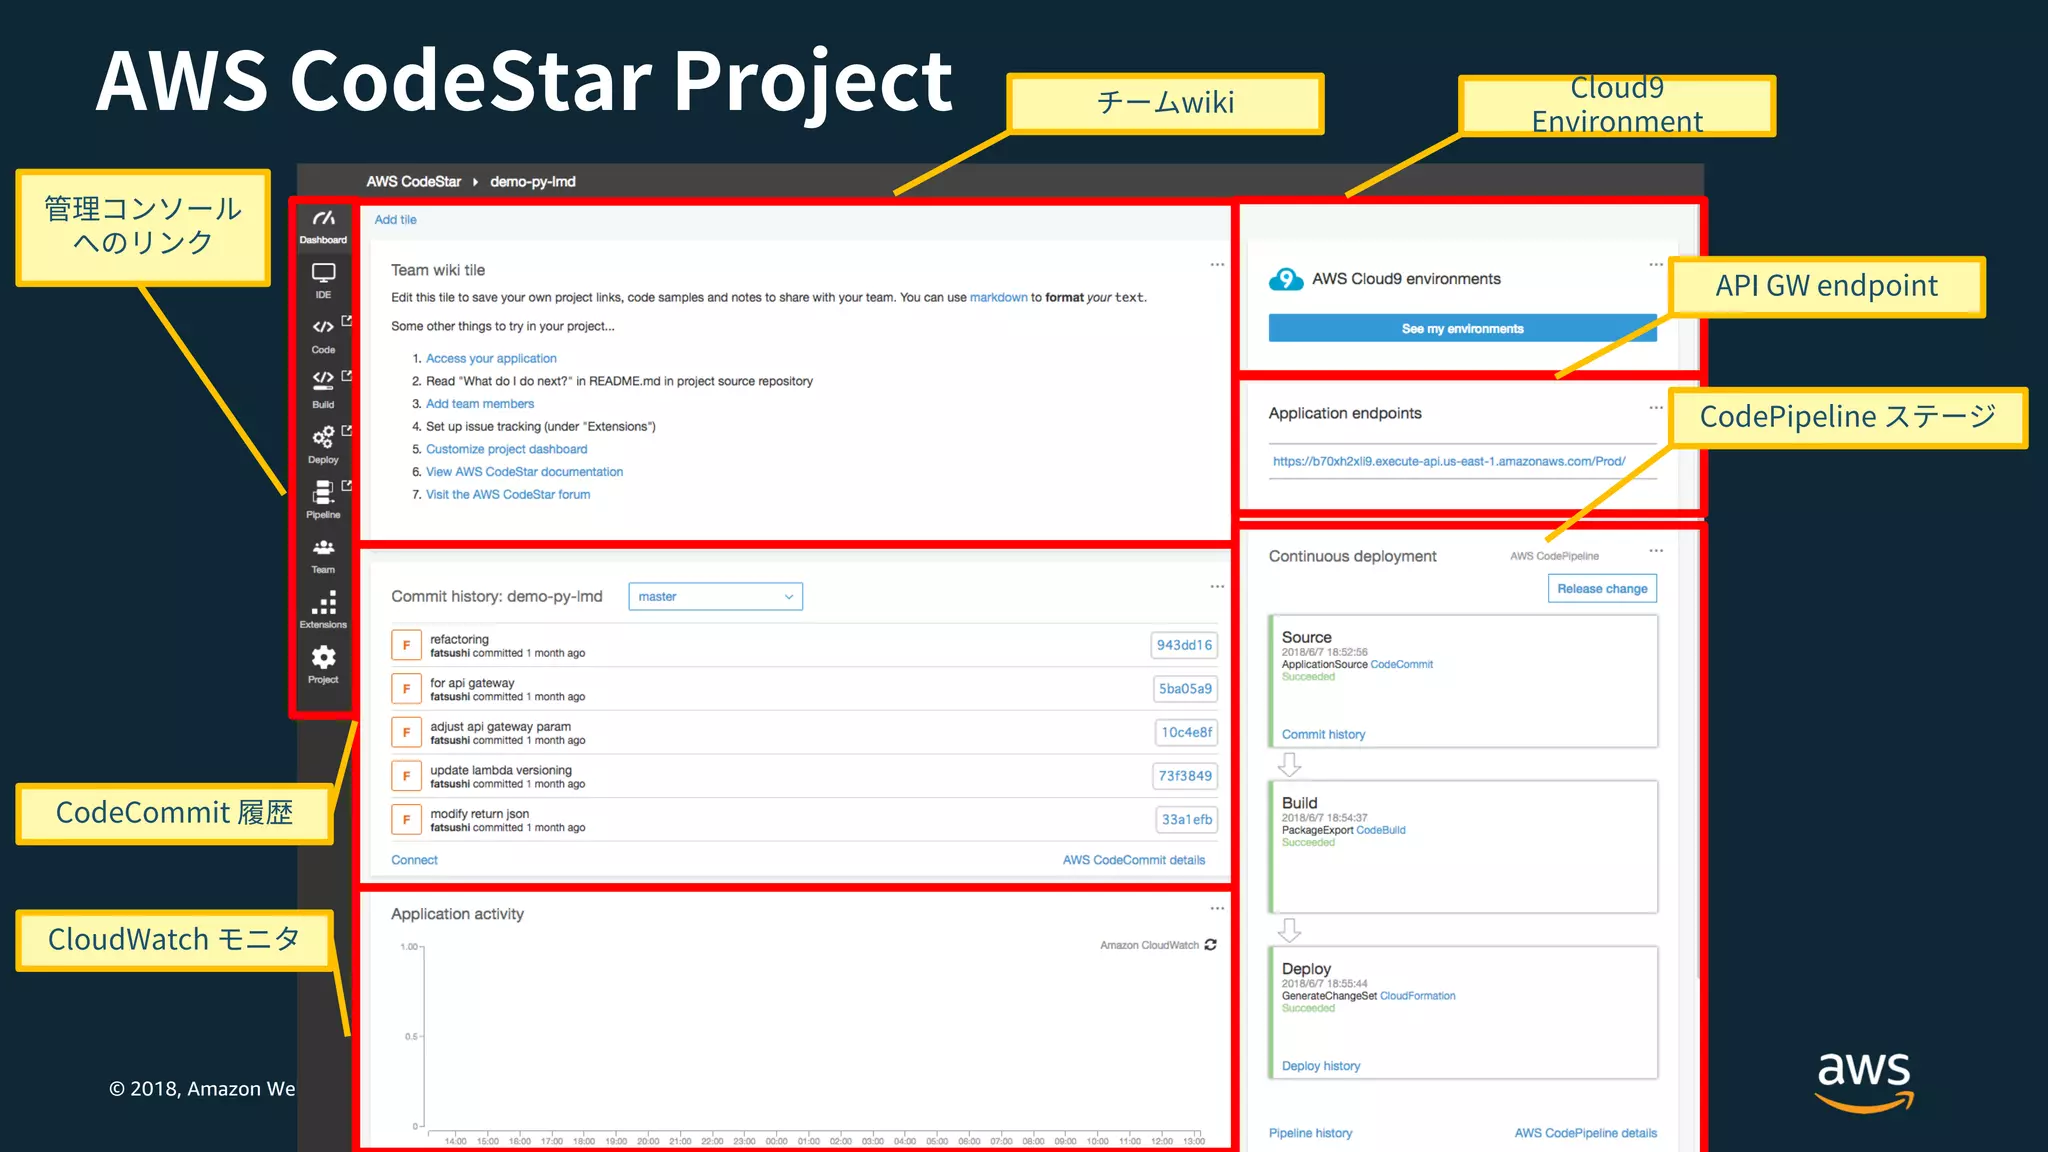Image resolution: width=2048 pixels, height=1152 pixels.
Task: Click the Add tile link
Action: [x=395, y=220]
